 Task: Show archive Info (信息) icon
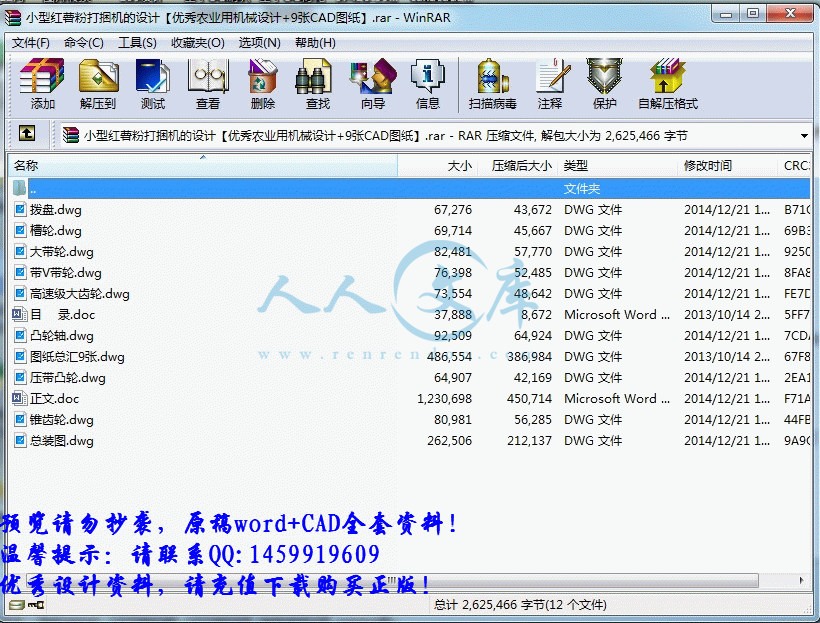(428, 76)
